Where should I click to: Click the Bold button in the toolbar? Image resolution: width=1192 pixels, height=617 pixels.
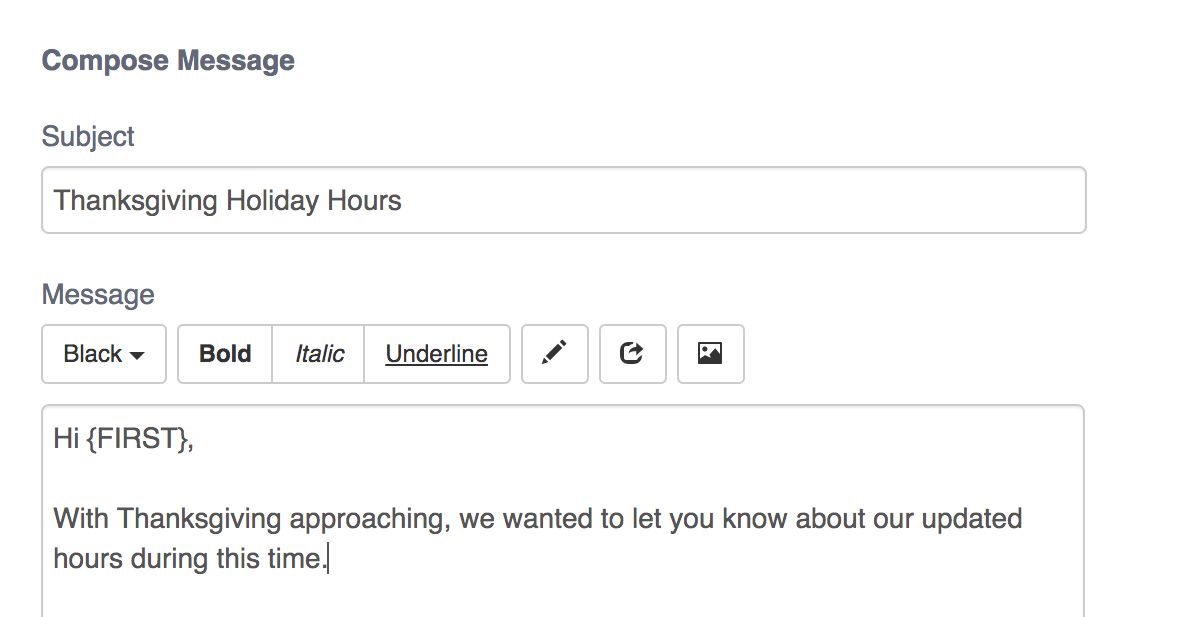click(x=224, y=353)
